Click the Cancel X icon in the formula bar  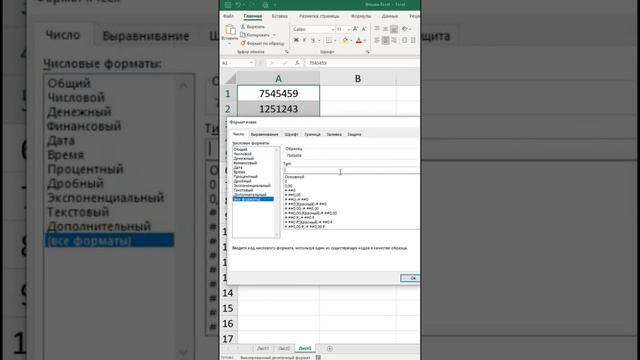coord(272,63)
